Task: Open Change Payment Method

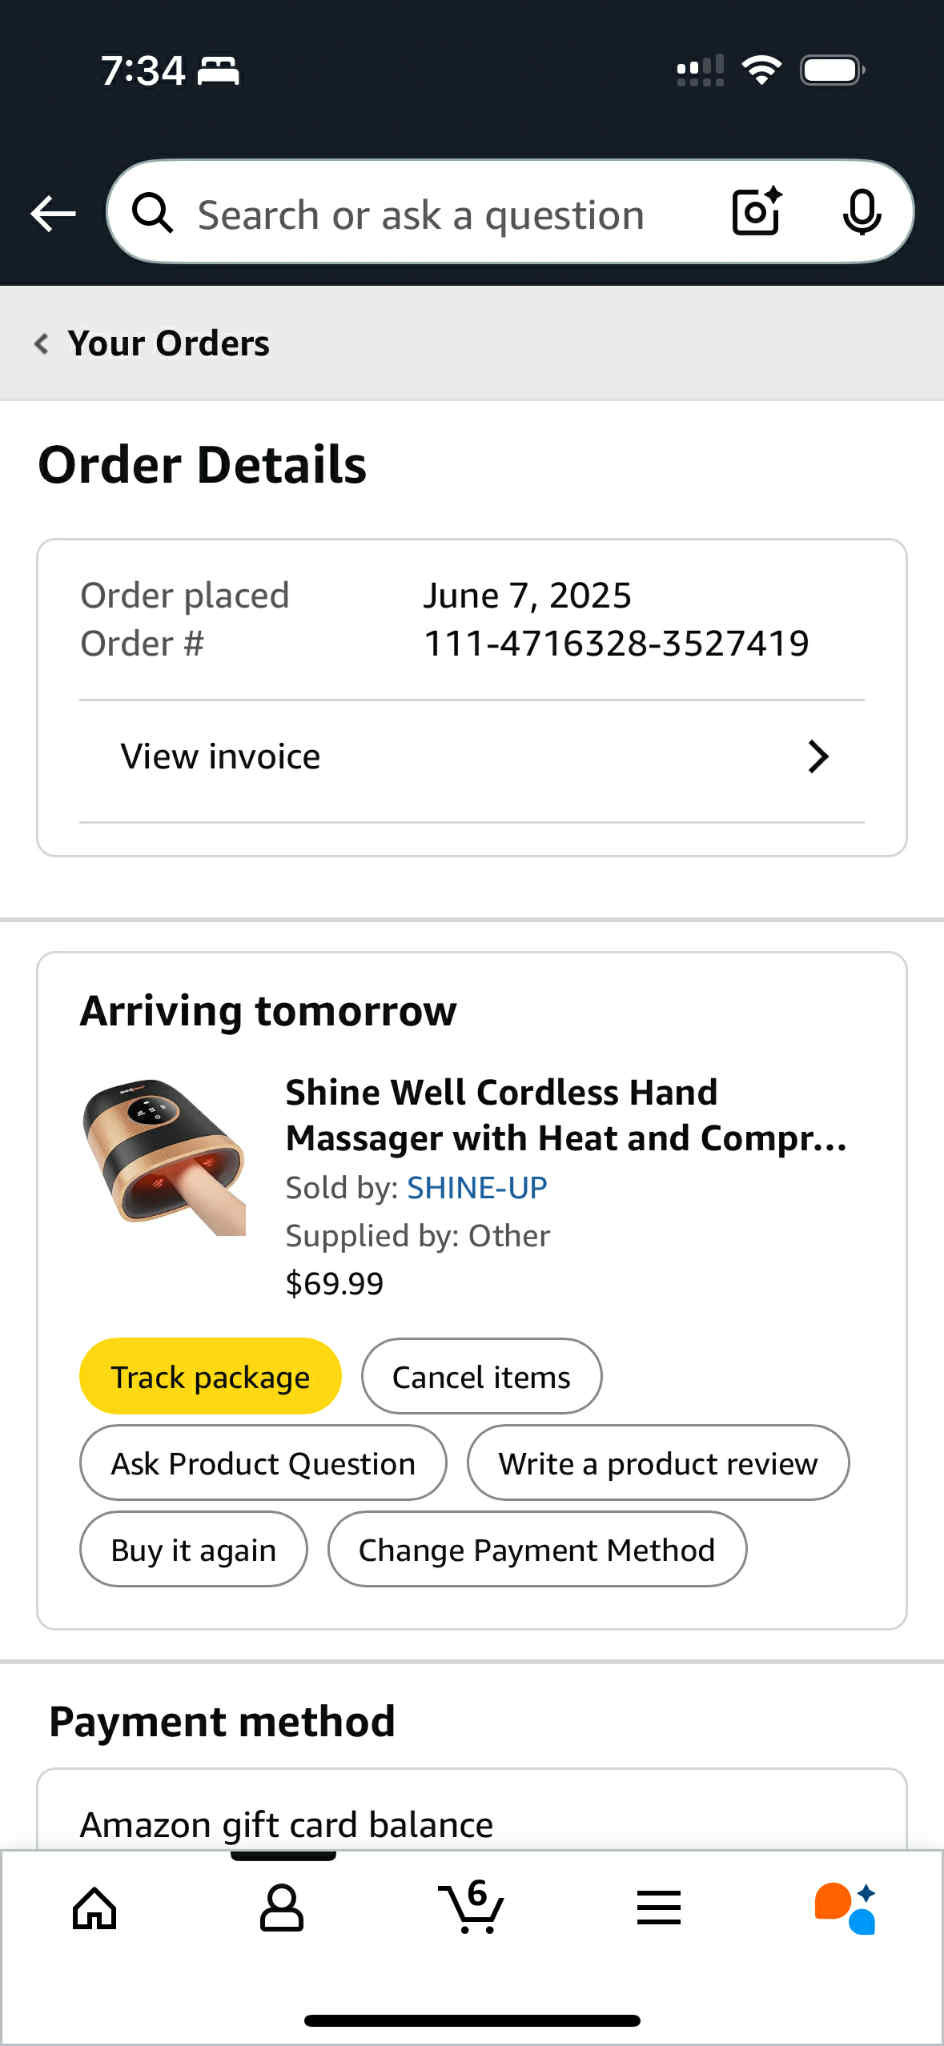Action: click(537, 1549)
